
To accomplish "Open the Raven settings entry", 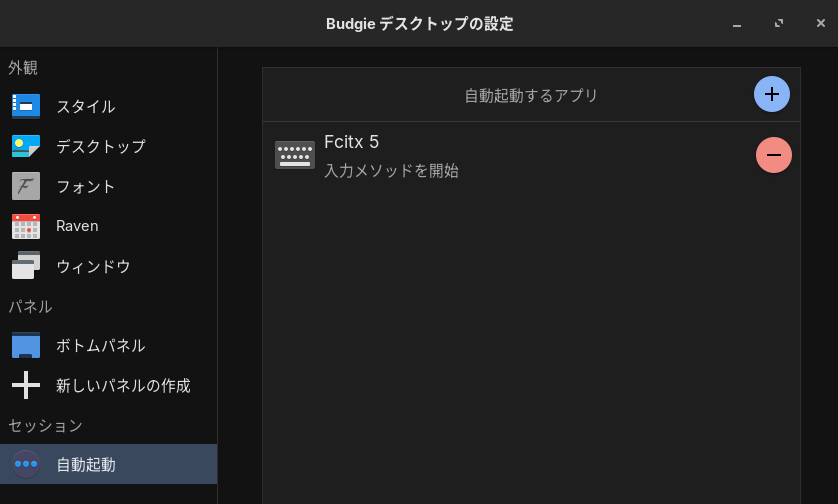I will (108, 226).
